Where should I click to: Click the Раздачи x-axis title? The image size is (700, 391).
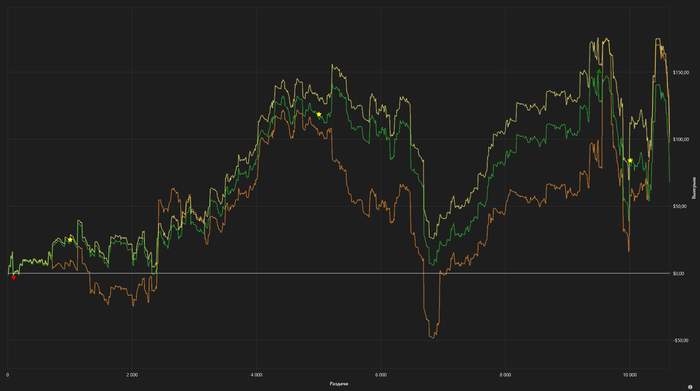(x=339, y=384)
